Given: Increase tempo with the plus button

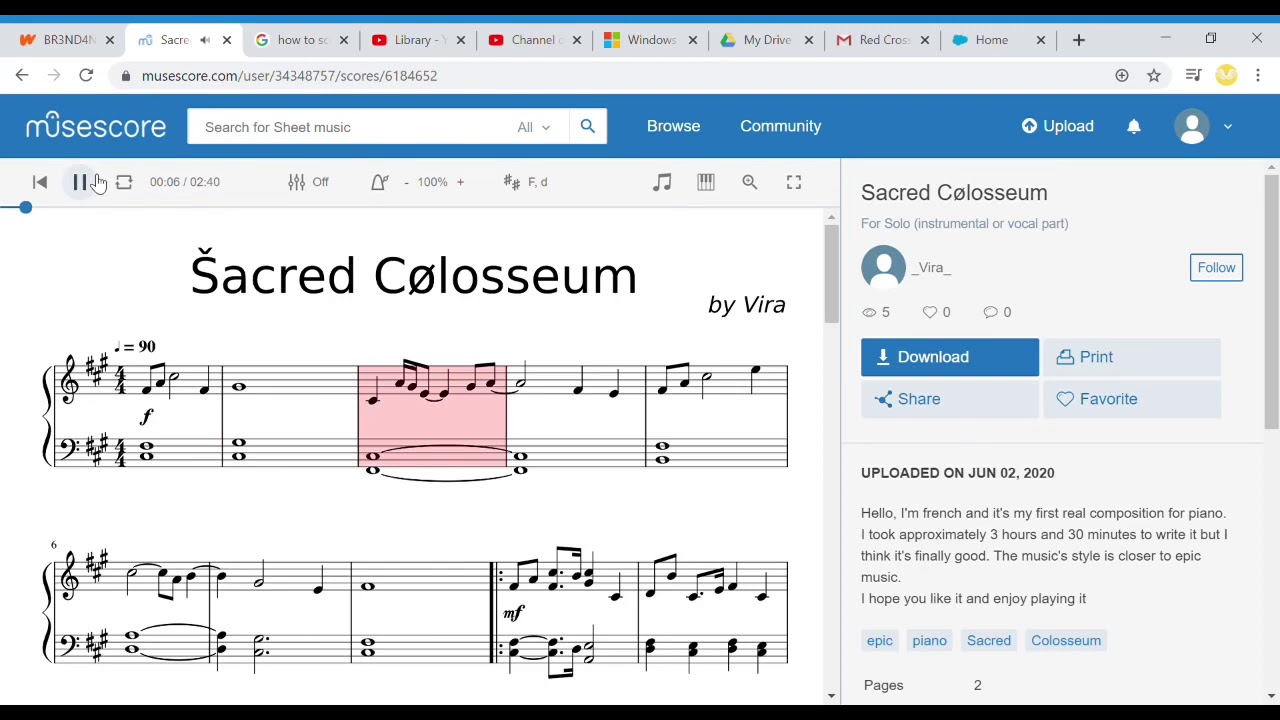Looking at the screenshot, I should click(460, 182).
